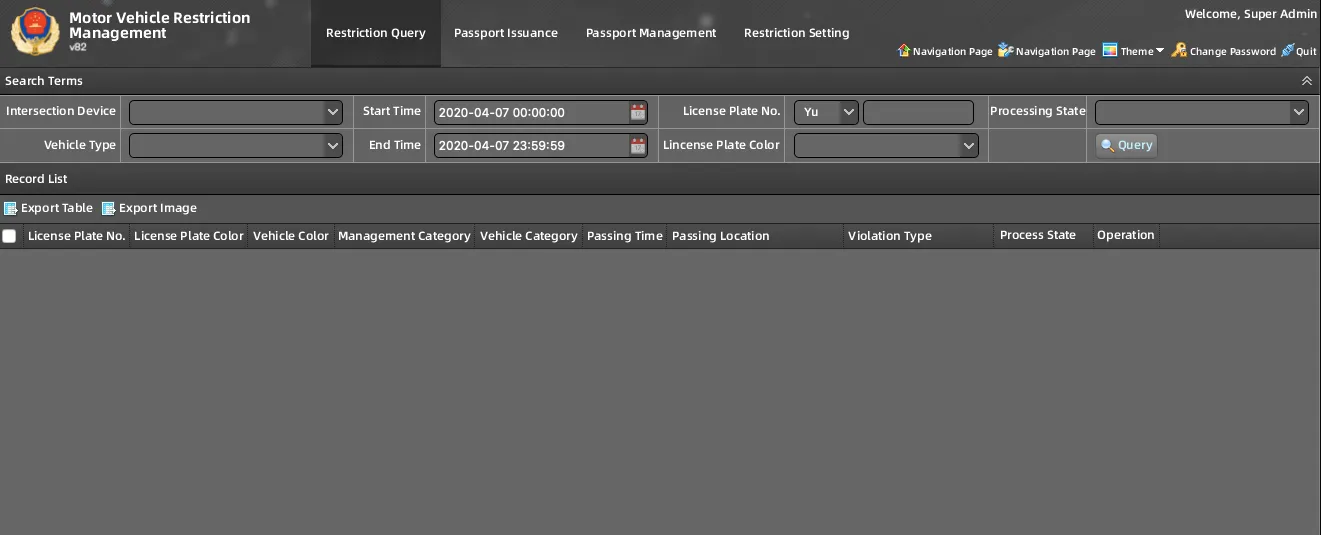Click the Passing Time column header
Image resolution: width=1321 pixels, height=535 pixels.
625,236
